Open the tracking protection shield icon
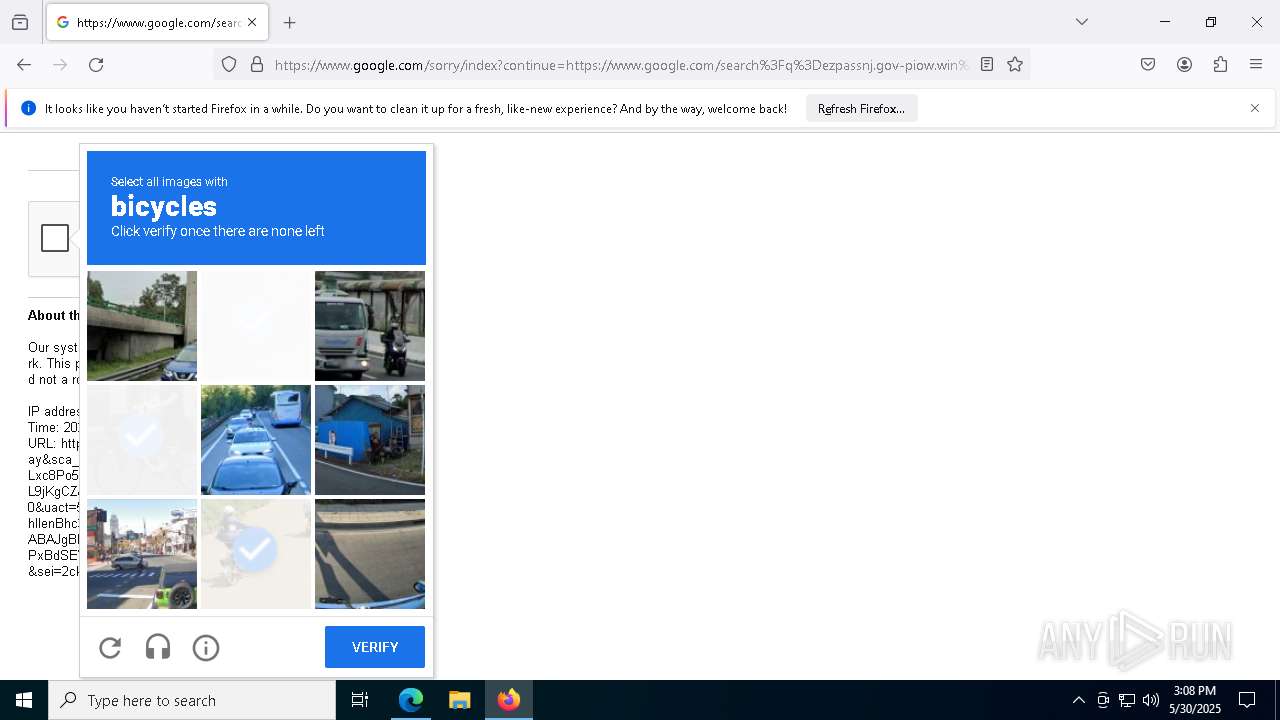 click(x=229, y=65)
